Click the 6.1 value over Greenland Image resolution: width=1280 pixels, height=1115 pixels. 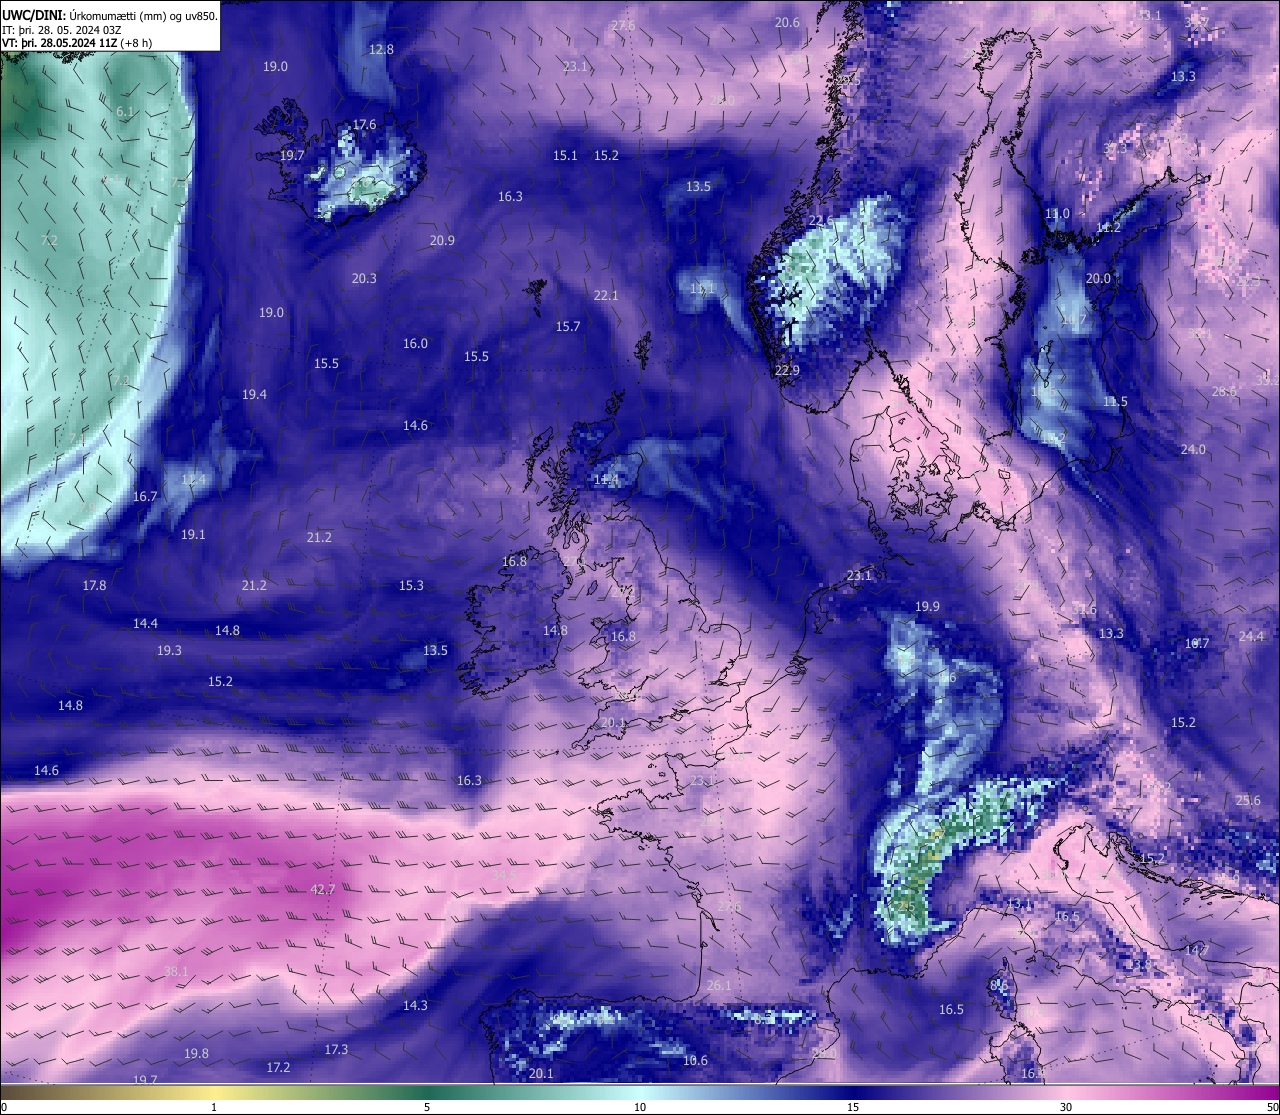[x=125, y=112]
